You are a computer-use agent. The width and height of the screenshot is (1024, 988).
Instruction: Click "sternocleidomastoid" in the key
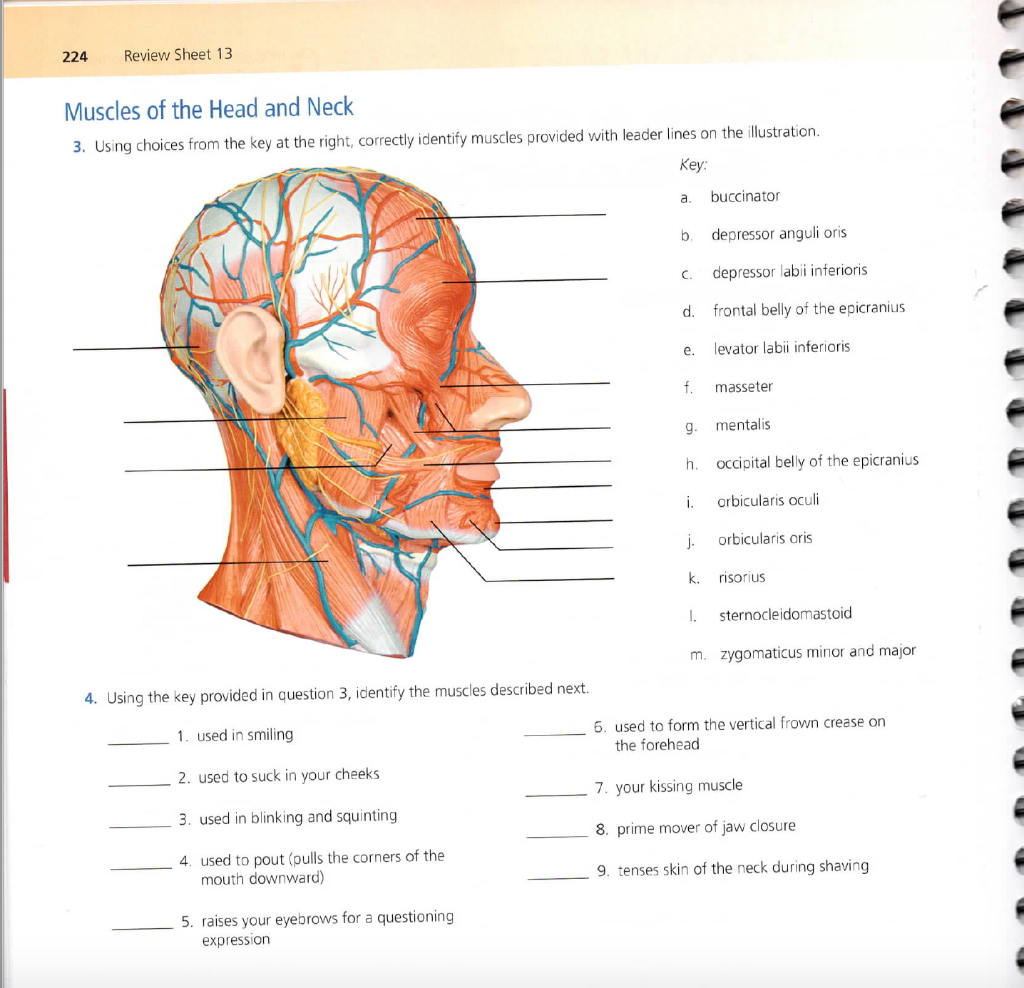pyautogui.click(x=785, y=614)
